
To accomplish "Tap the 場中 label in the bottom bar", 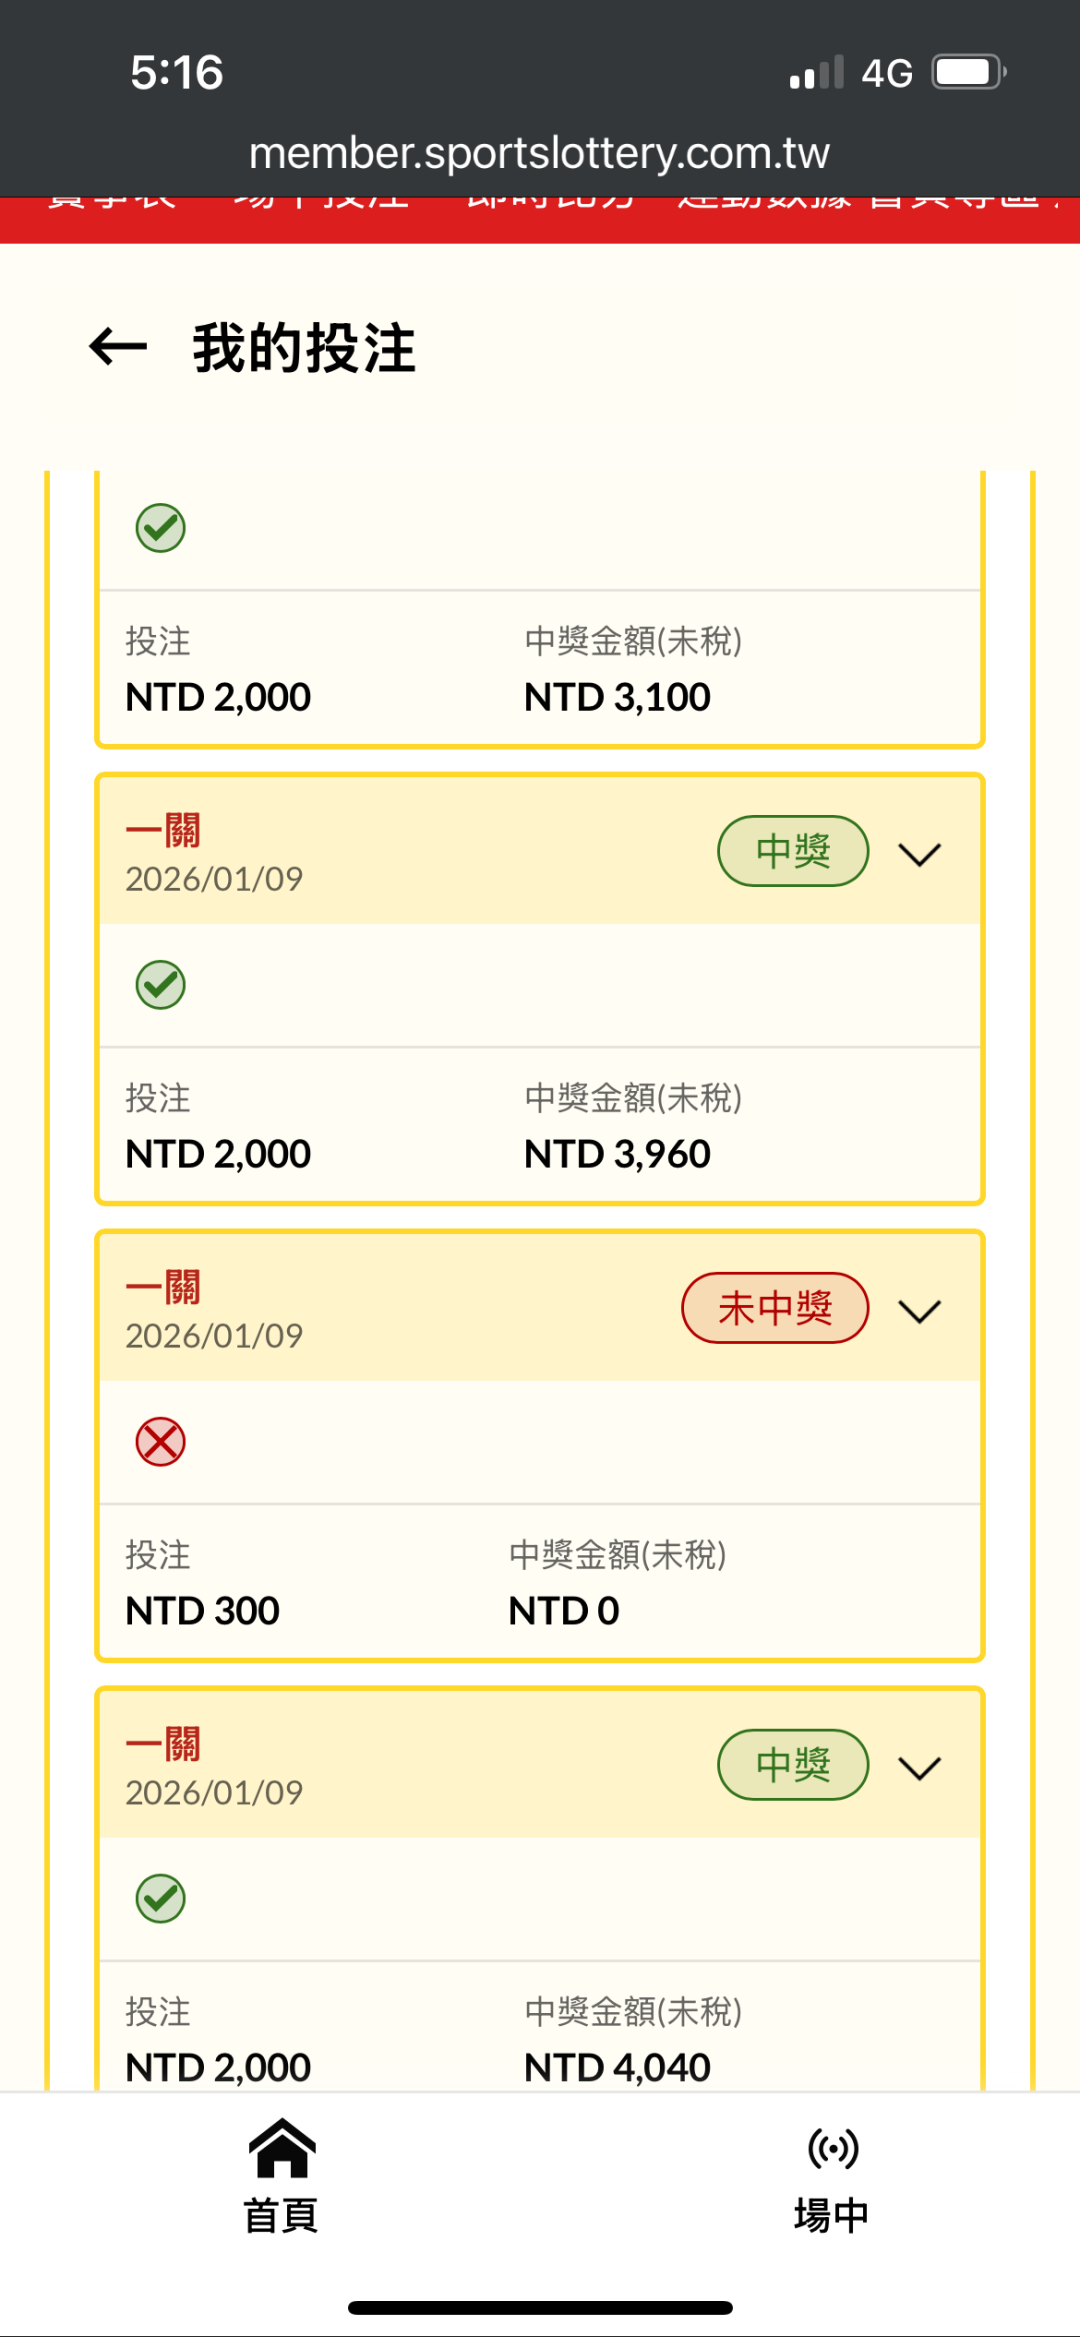I will (x=832, y=2215).
